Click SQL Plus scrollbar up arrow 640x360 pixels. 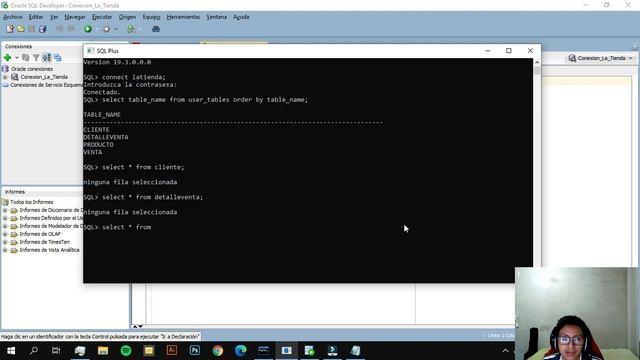(537, 62)
